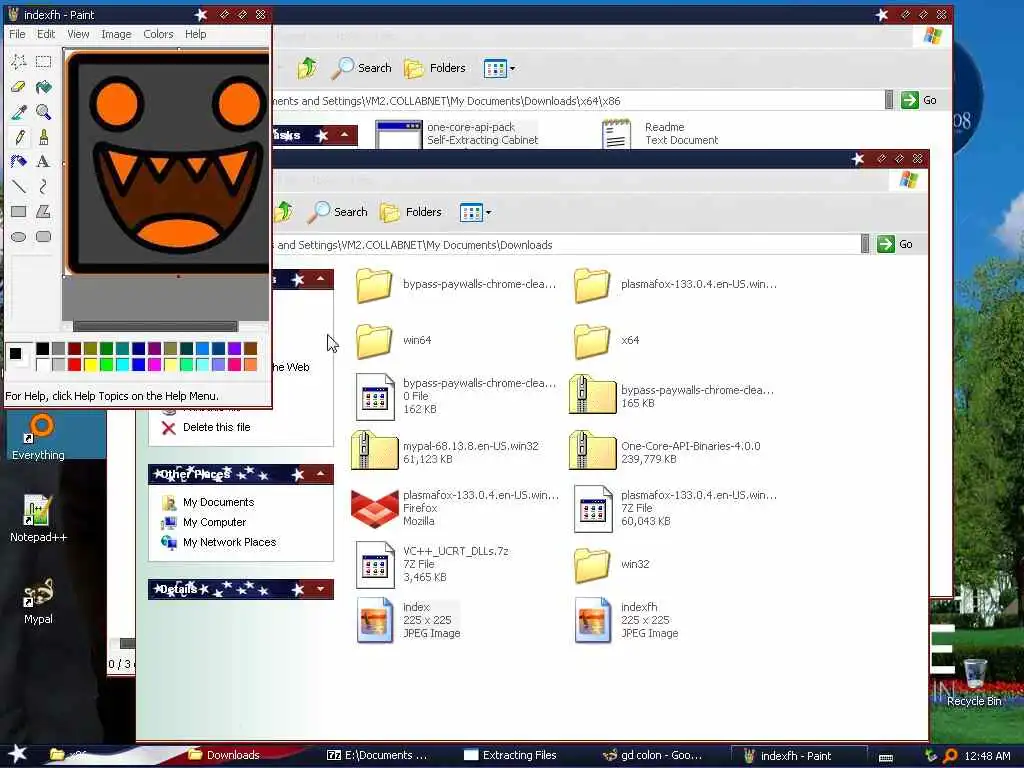The height and width of the screenshot is (768, 1024).
Task: Click Folders in the x86 window toolbar
Action: pyautogui.click(x=435, y=68)
